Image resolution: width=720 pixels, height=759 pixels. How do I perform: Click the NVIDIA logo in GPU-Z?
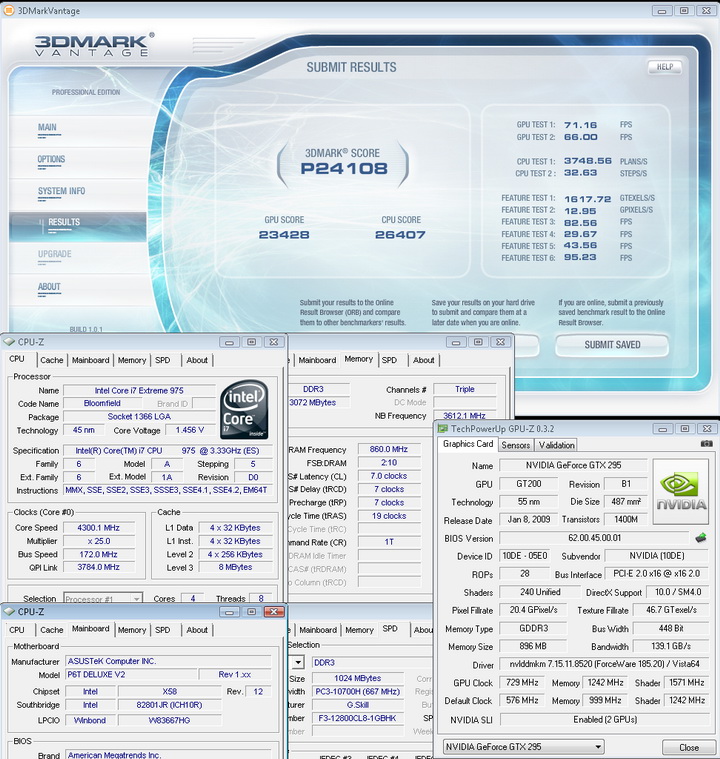[x=681, y=491]
